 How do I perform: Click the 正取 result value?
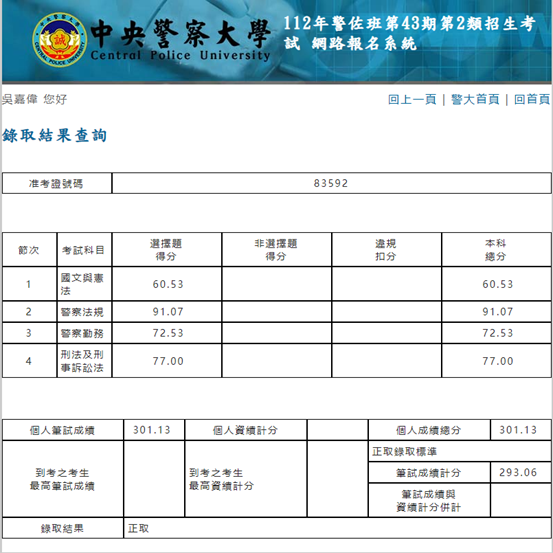click(139, 528)
